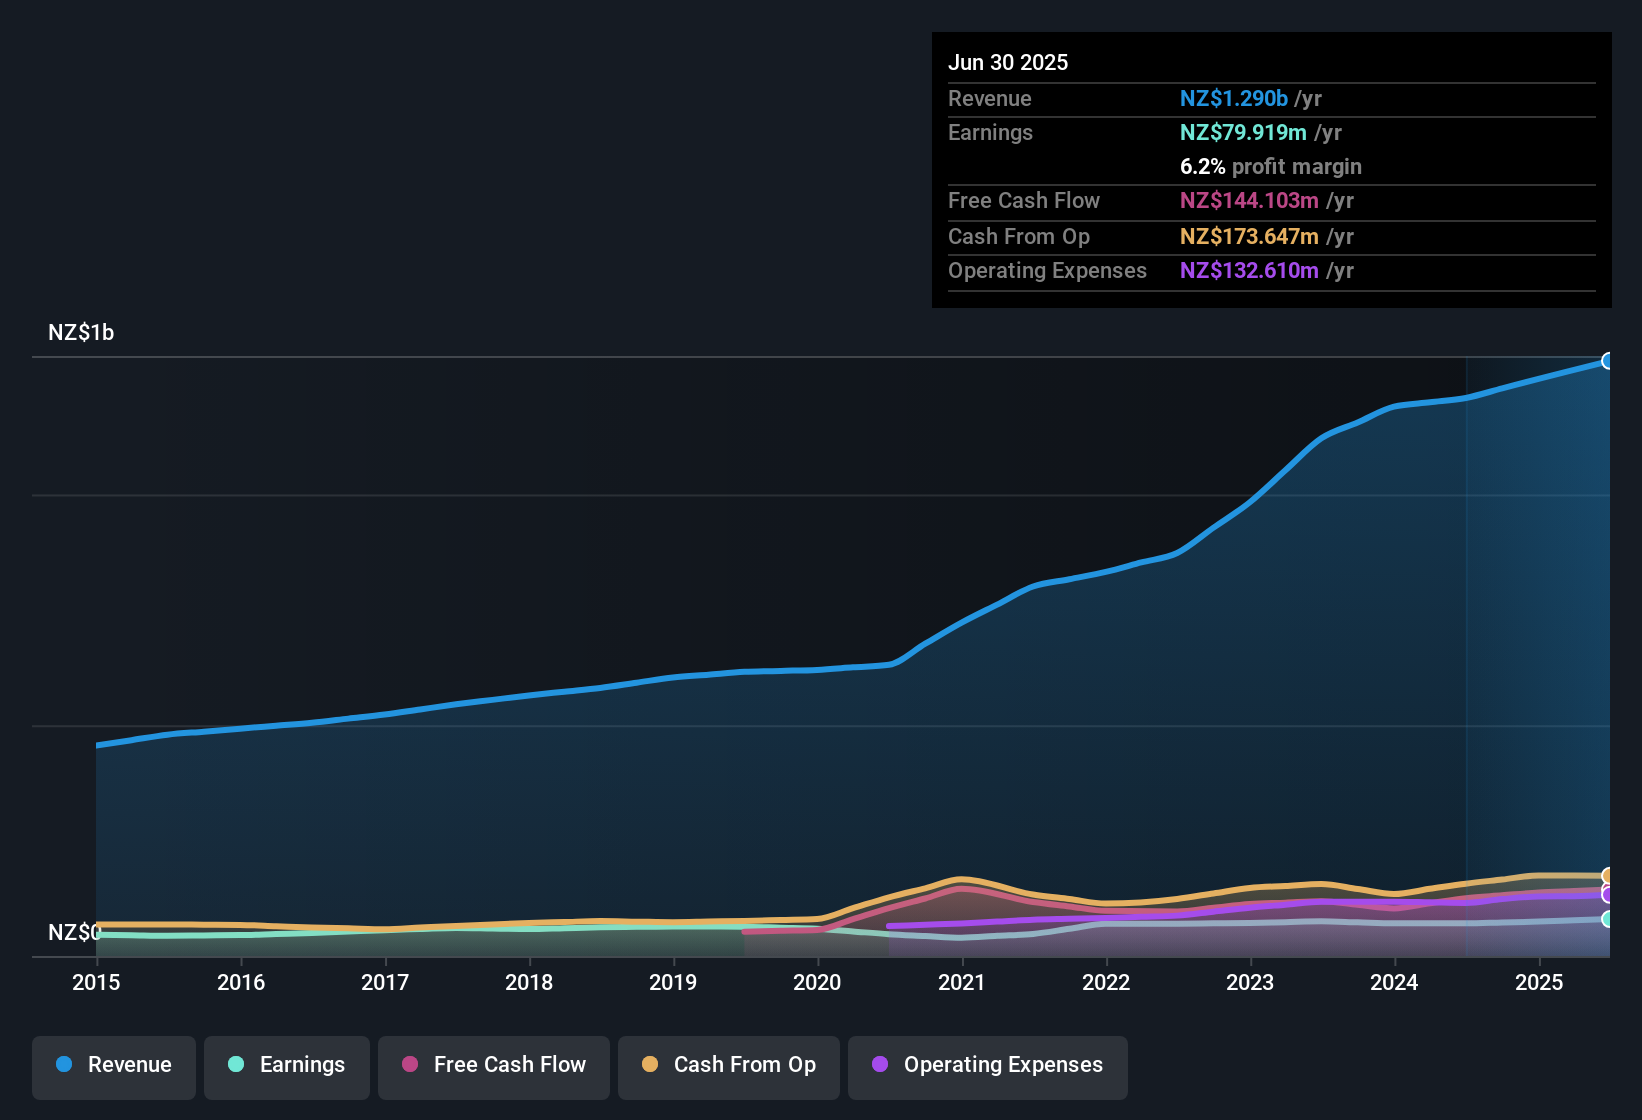Toggle off the Free Cash Flow series
Screen dimensions: 1642x1120
coord(493,1066)
